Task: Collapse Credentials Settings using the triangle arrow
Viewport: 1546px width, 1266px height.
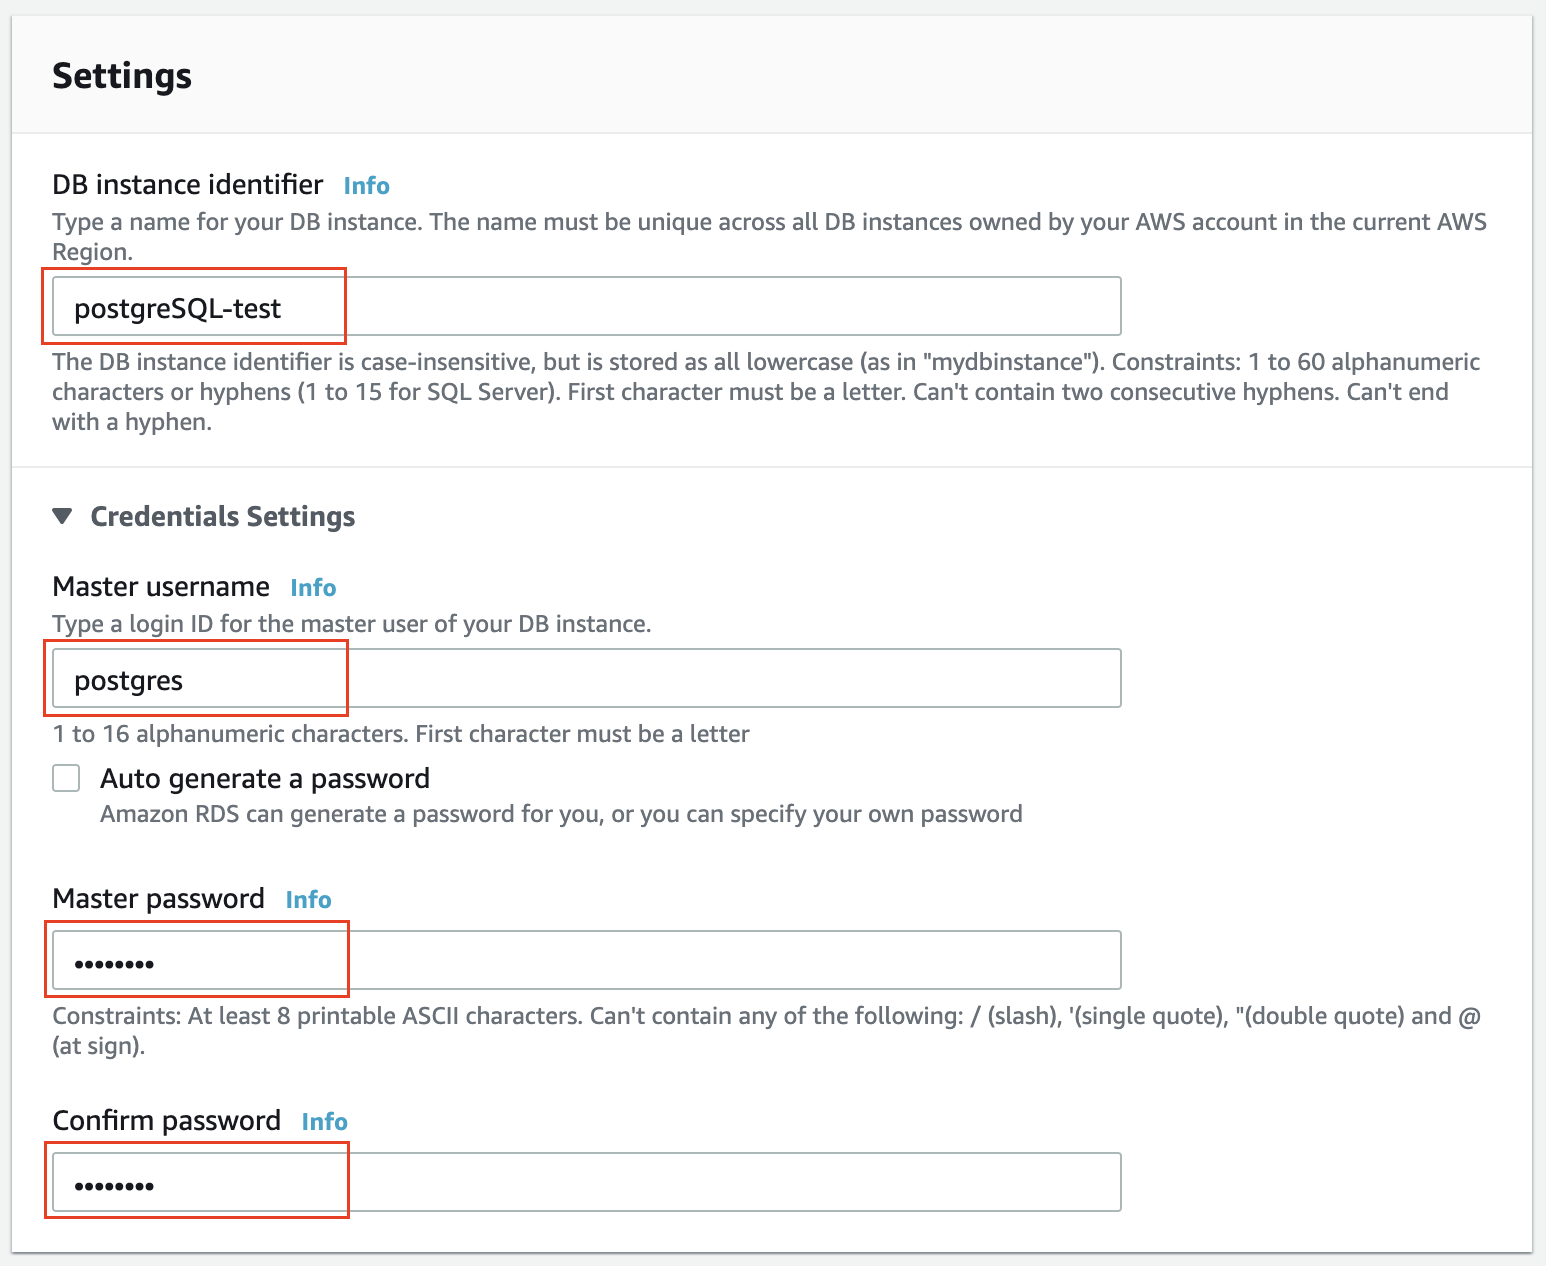Action: pyautogui.click(x=63, y=516)
